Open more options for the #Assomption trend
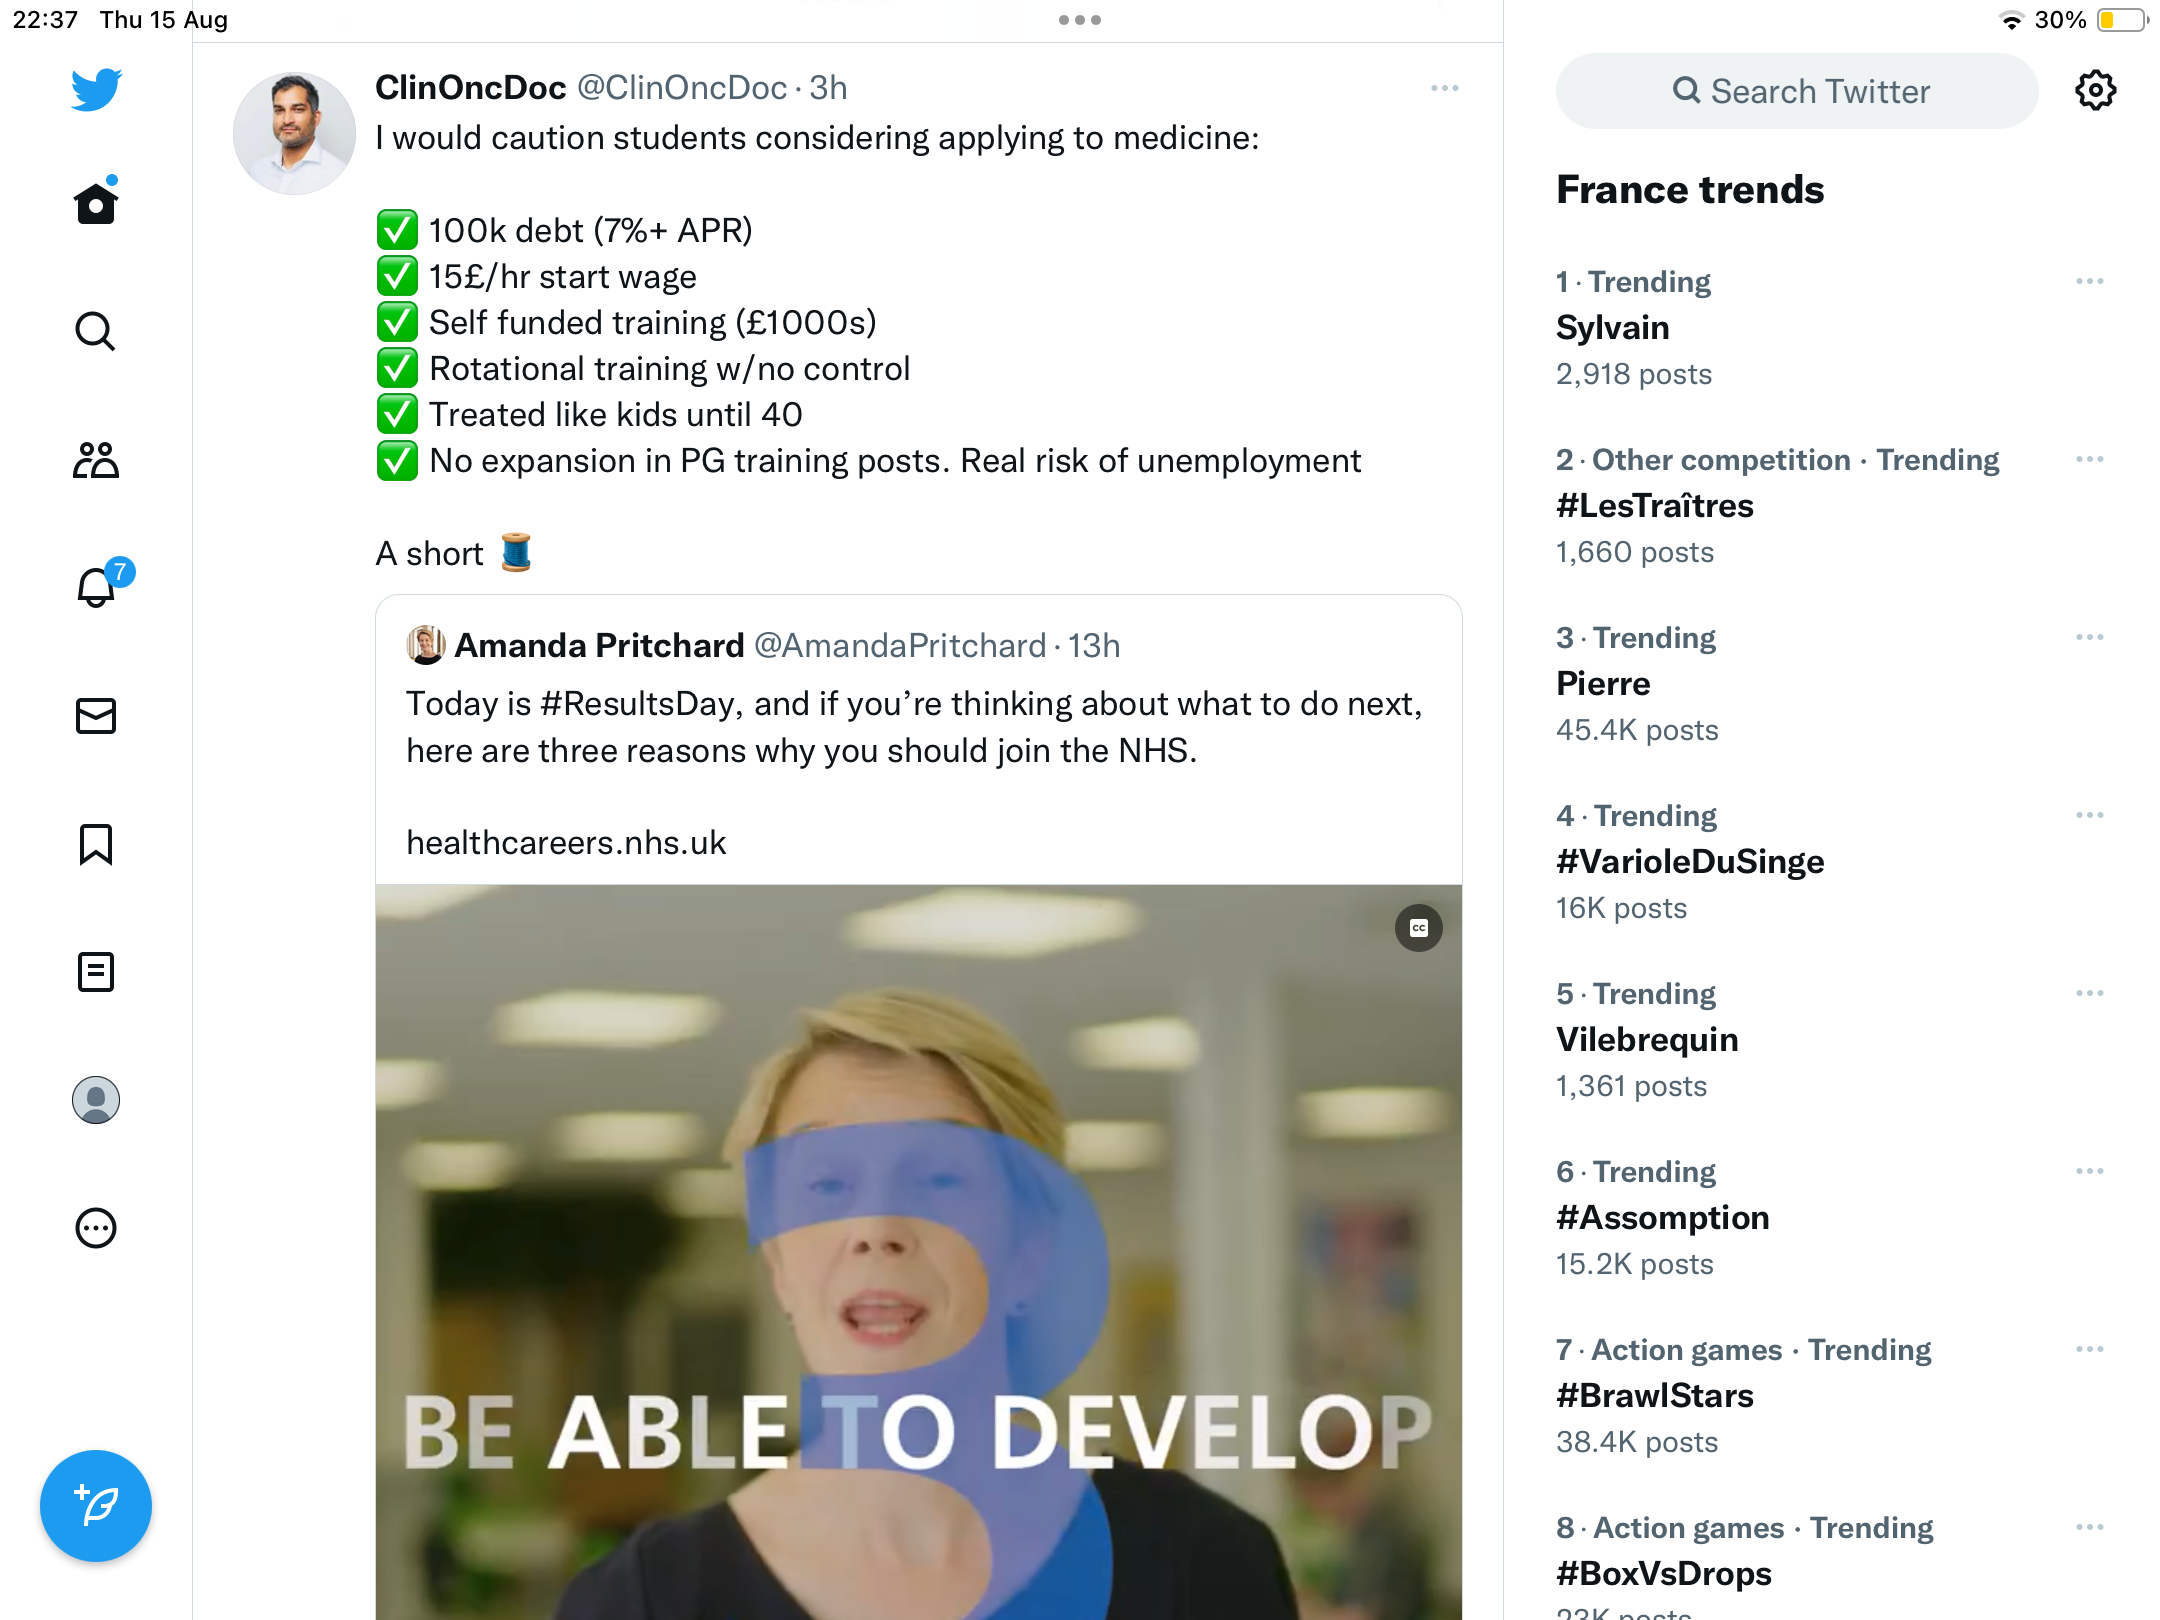The height and width of the screenshot is (1620, 2160). point(2089,1171)
